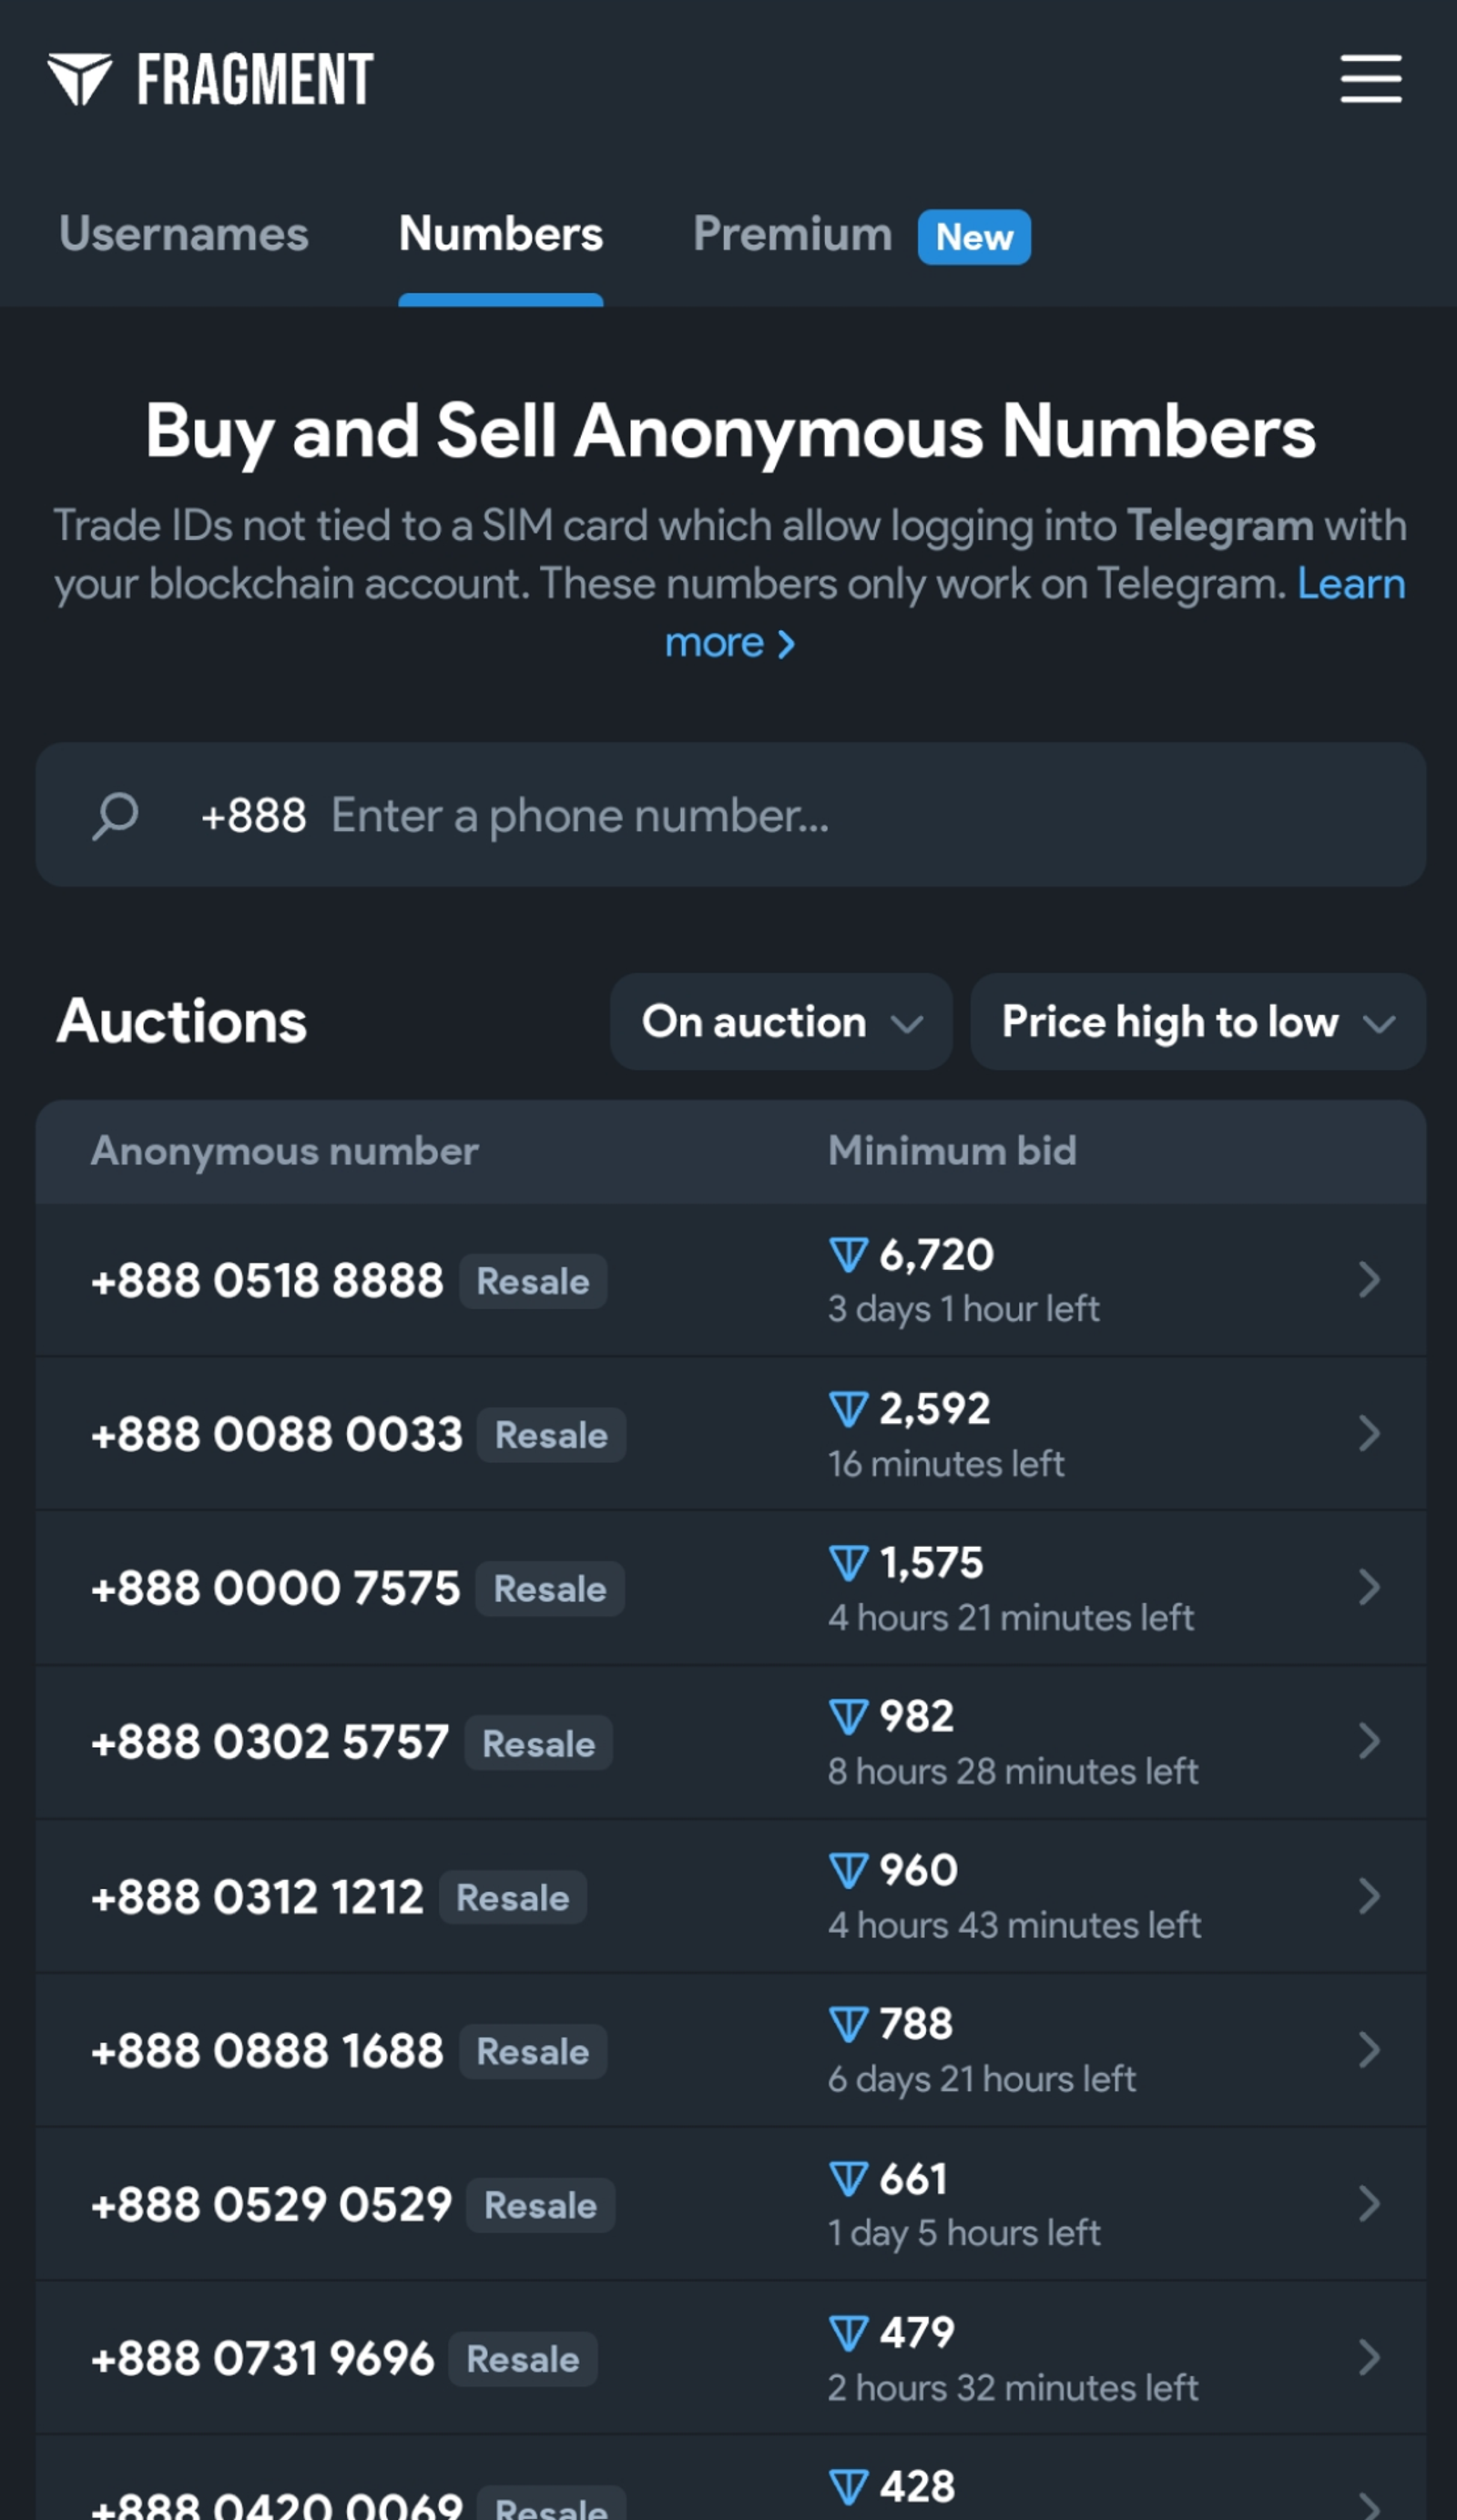This screenshot has height=2520, width=1457.
Task: Click the New badge next to Premium
Action: click(x=972, y=237)
